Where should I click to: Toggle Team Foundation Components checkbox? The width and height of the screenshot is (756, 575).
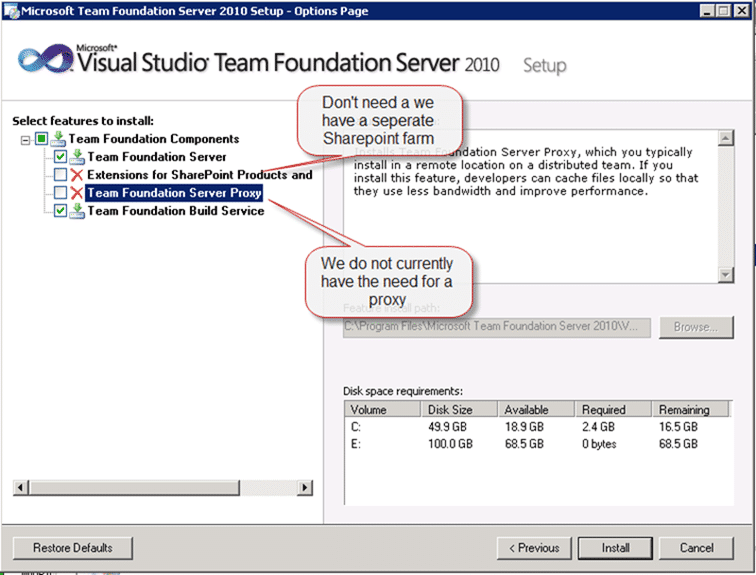(41, 139)
